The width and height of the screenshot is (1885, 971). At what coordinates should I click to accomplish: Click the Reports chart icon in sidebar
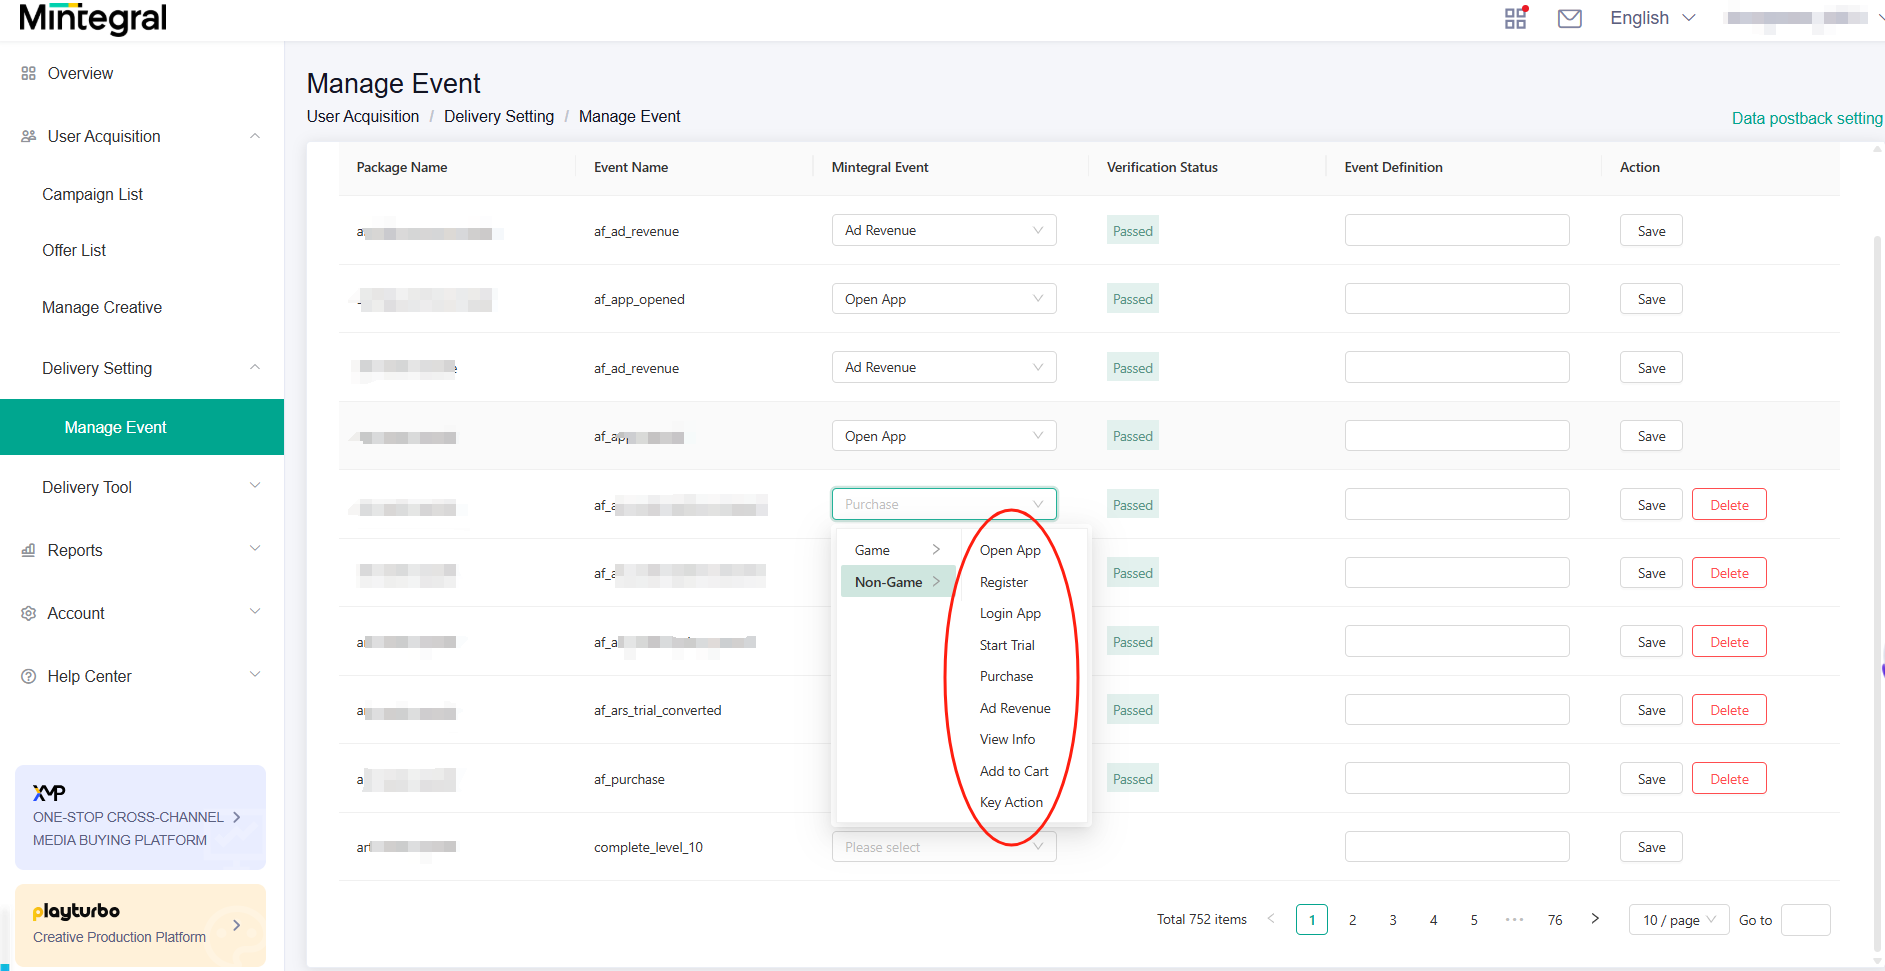click(x=28, y=550)
